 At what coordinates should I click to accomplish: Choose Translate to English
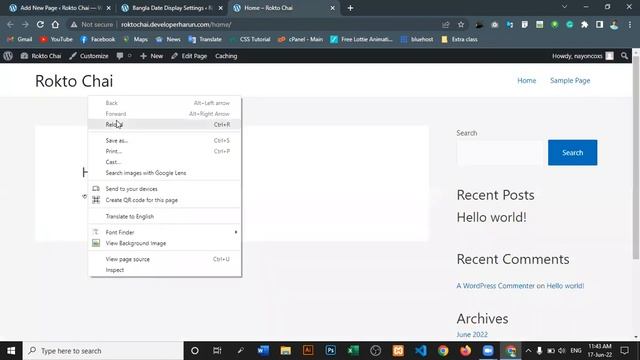(x=164, y=216)
